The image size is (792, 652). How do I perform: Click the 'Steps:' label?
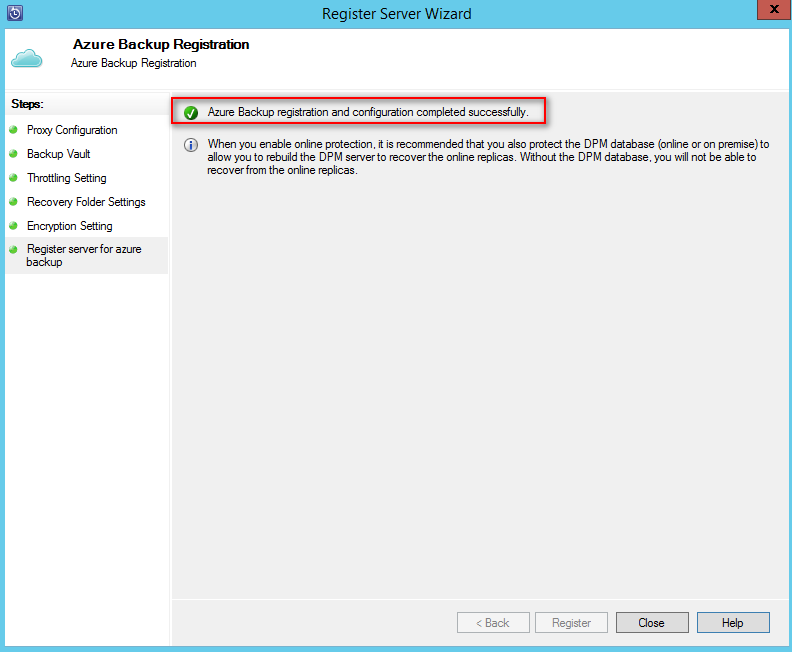tap(27, 104)
